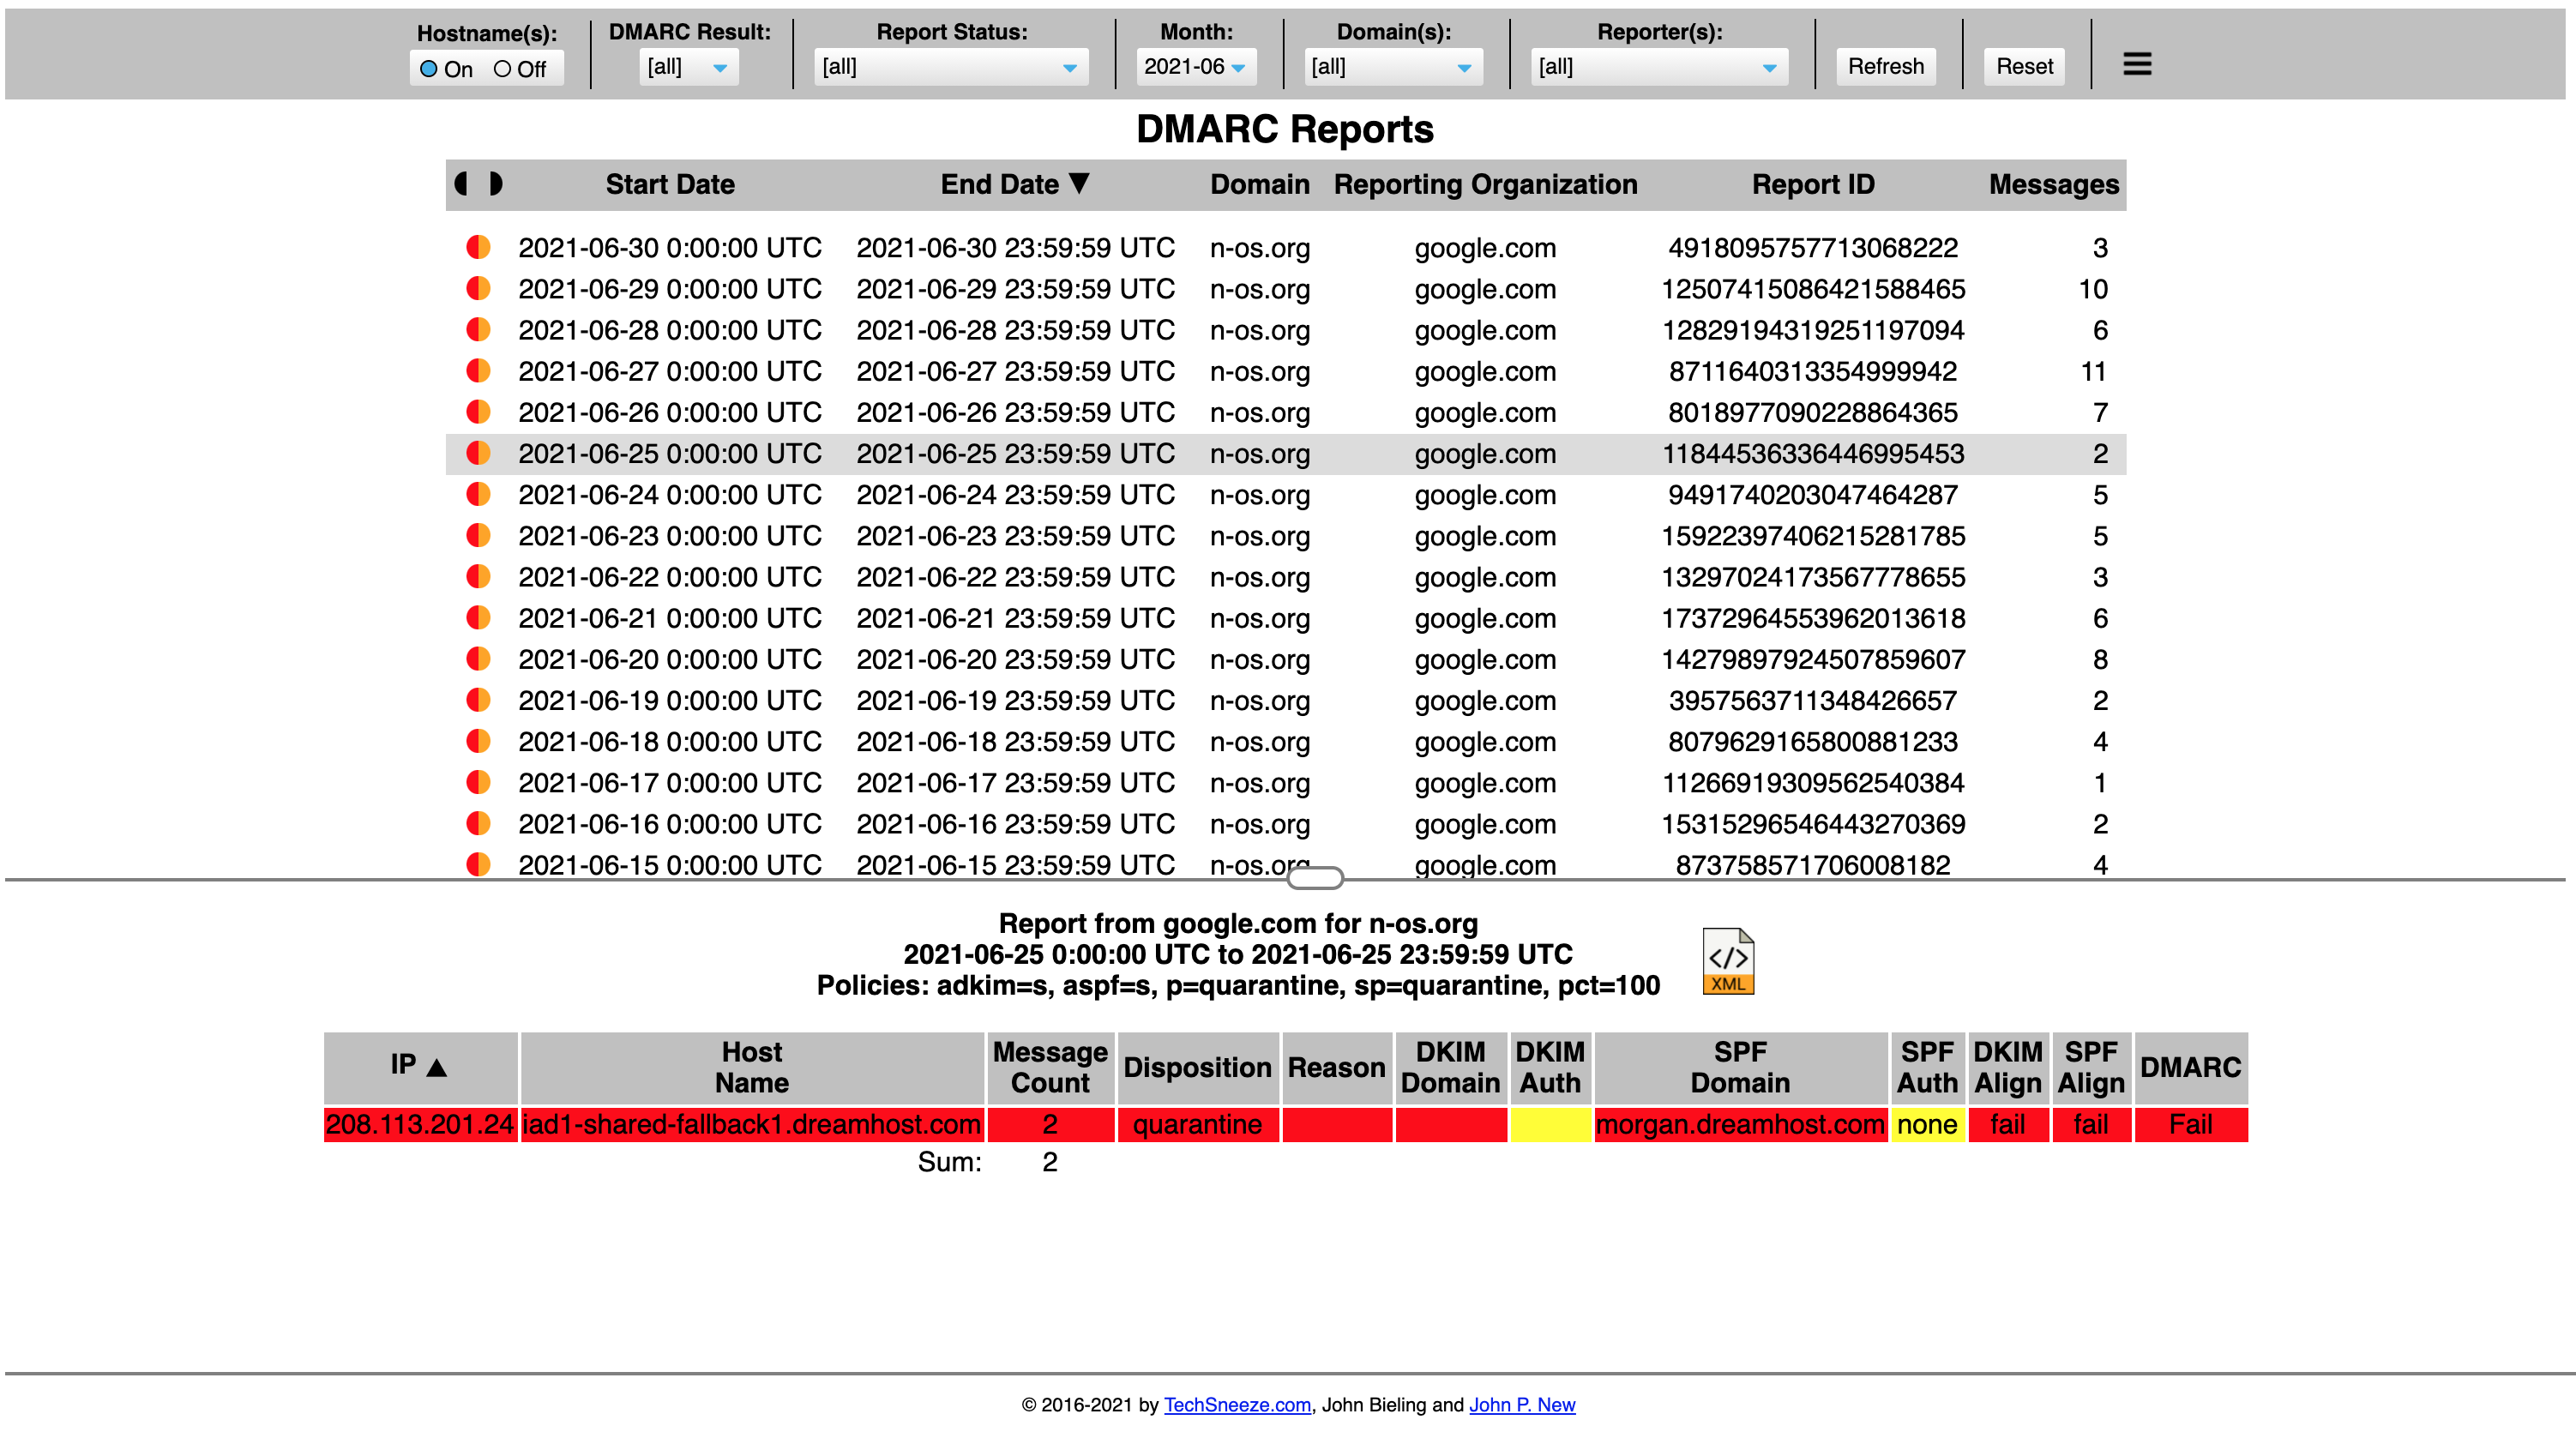This screenshot has width=2576, height=1432.
Task: Select Hostname On radio button
Action: (429, 69)
